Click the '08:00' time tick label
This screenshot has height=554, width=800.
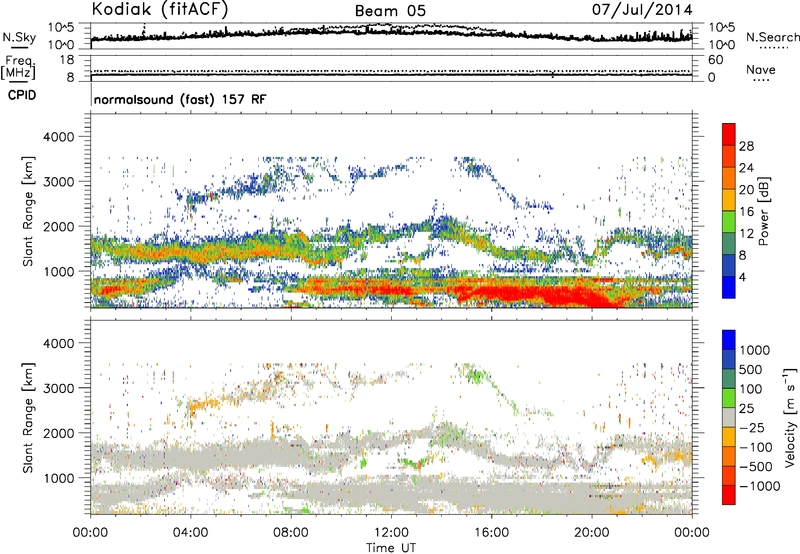coord(290,533)
